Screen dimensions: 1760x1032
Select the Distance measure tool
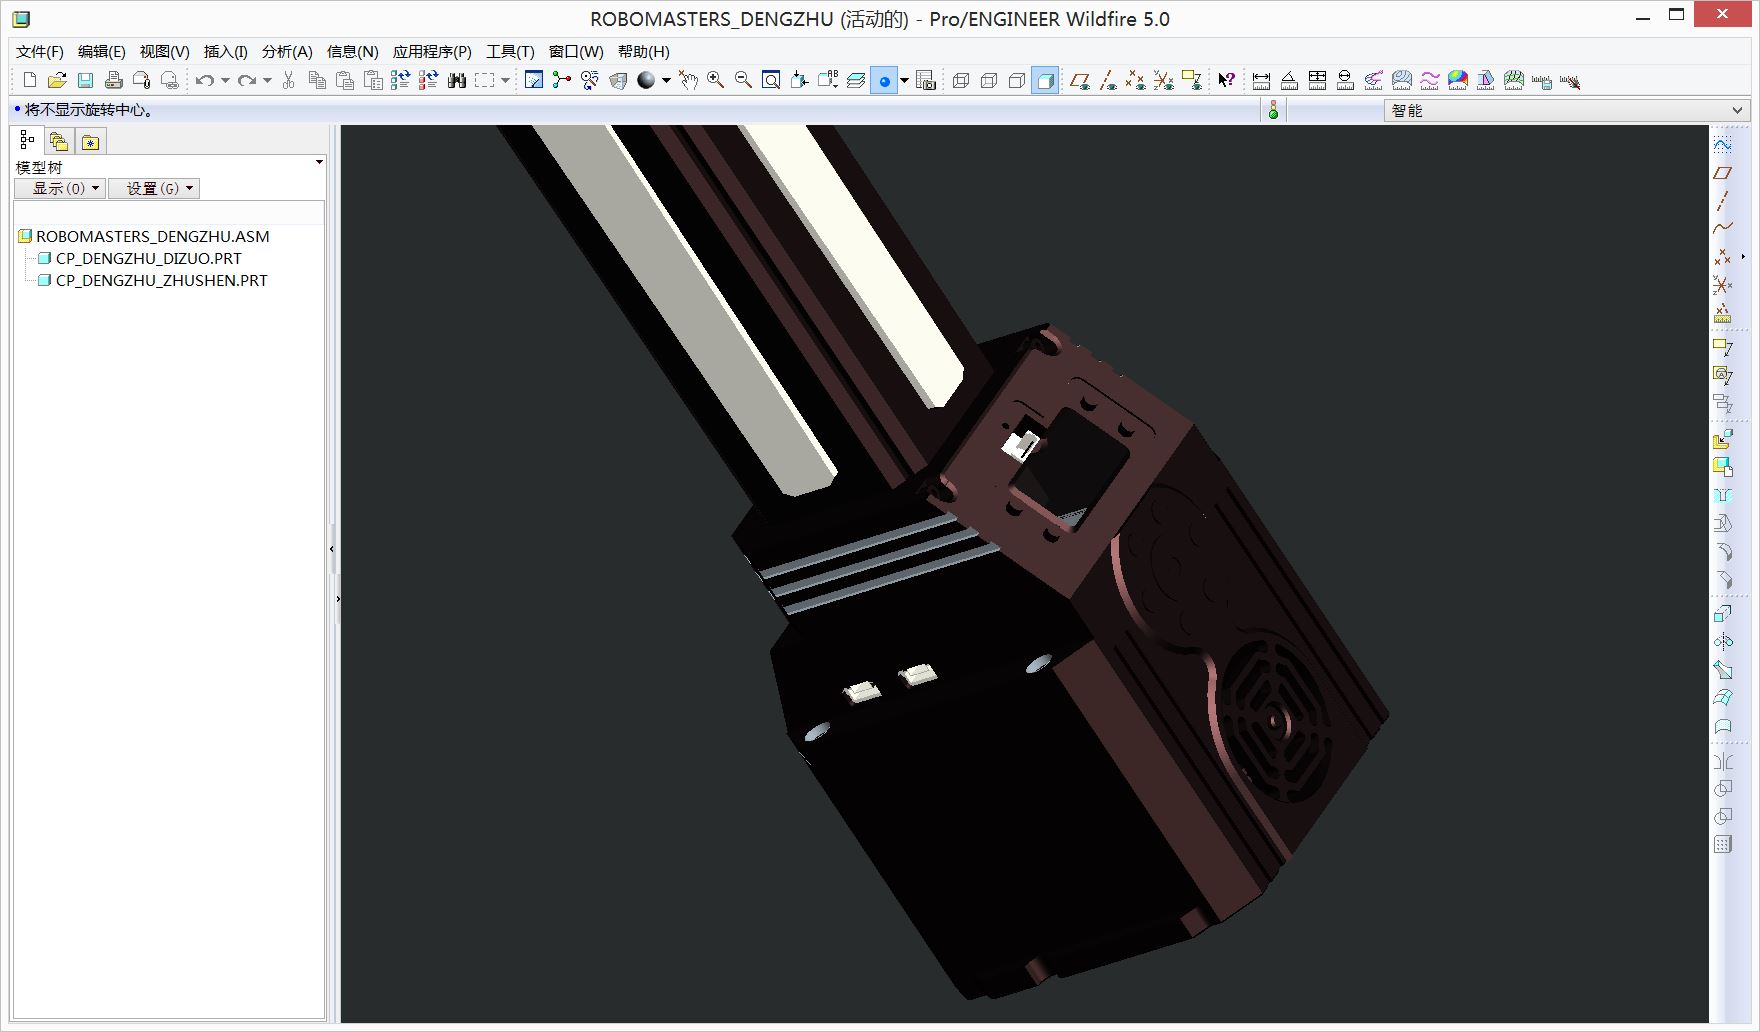[x=1261, y=80]
